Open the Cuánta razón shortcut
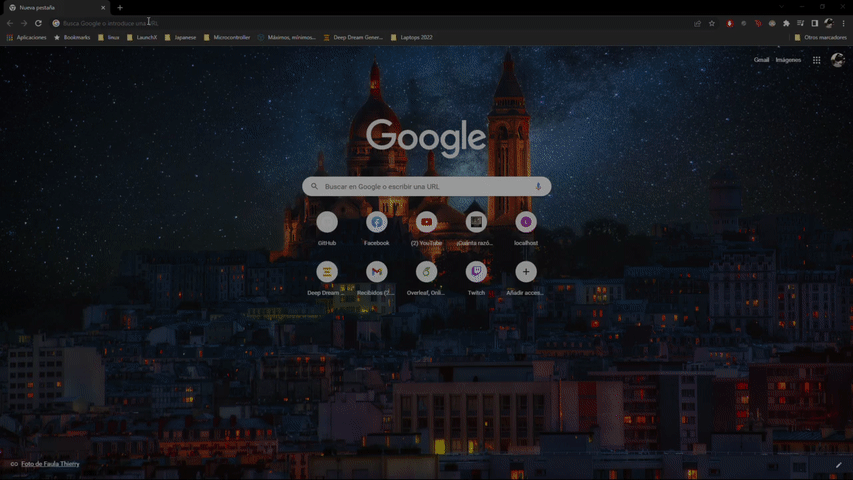Image resolution: width=853 pixels, height=480 pixels. point(476,229)
